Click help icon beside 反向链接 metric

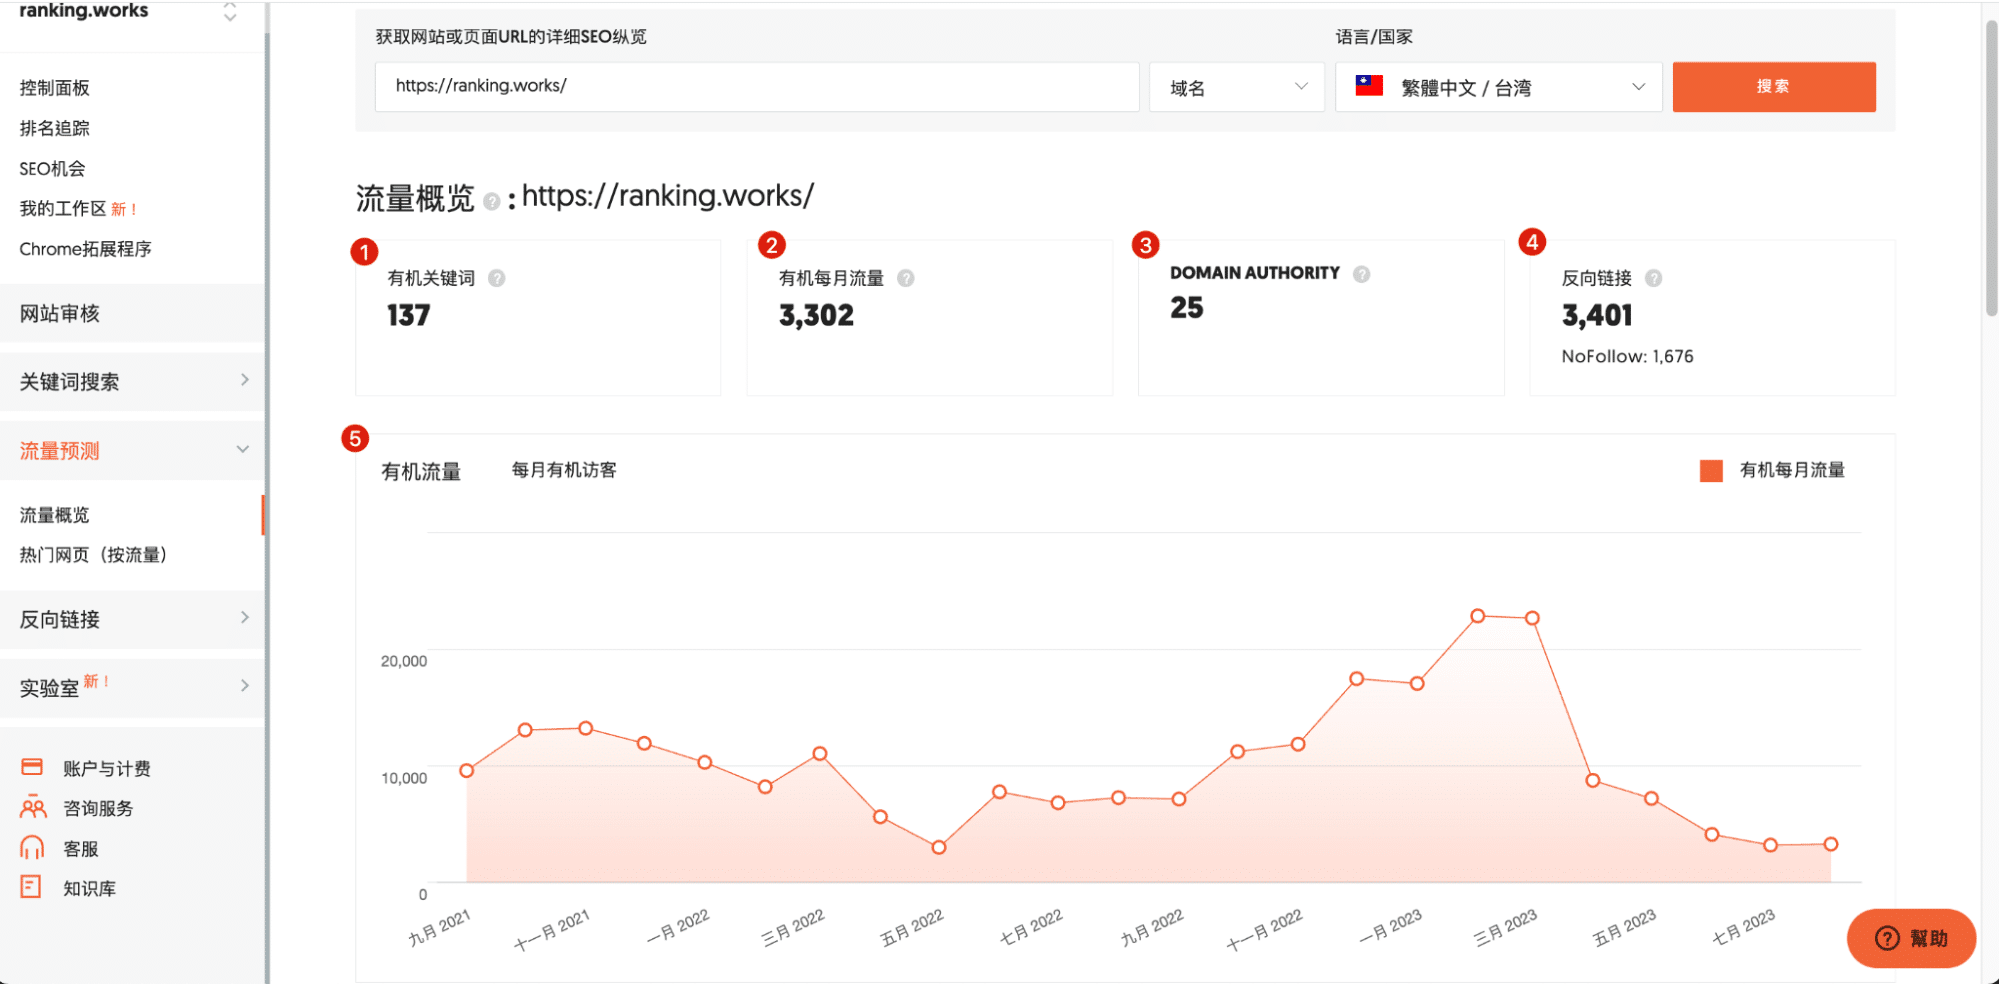click(x=1653, y=279)
